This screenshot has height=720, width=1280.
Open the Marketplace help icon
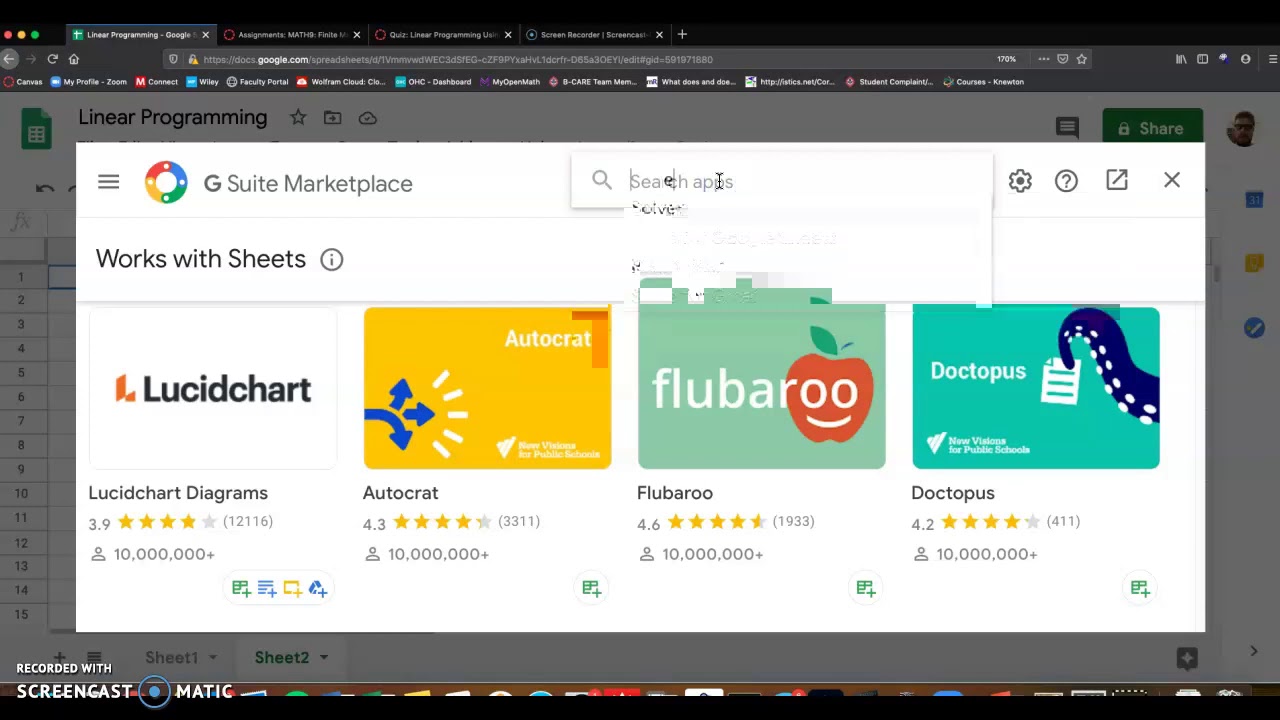click(1066, 181)
